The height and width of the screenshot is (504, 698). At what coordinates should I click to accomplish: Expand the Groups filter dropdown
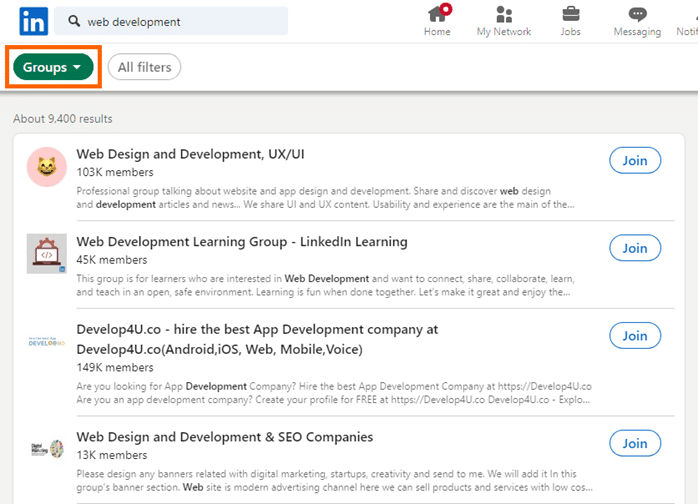coord(52,68)
